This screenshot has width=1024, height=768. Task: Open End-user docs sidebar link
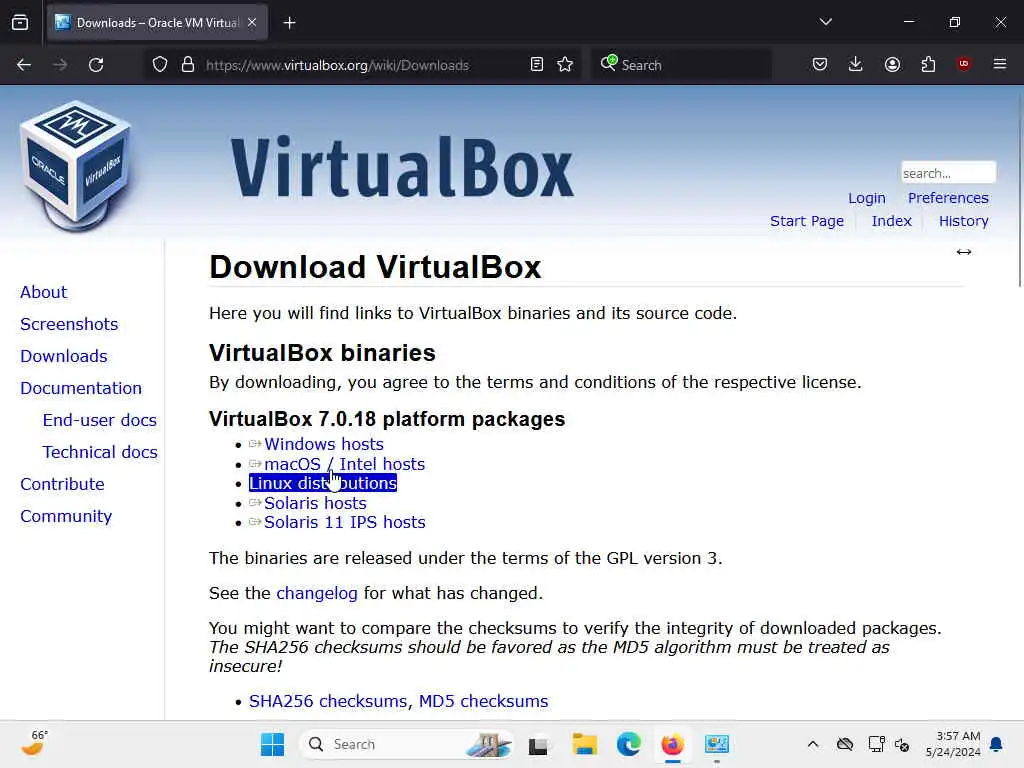[99, 420]
